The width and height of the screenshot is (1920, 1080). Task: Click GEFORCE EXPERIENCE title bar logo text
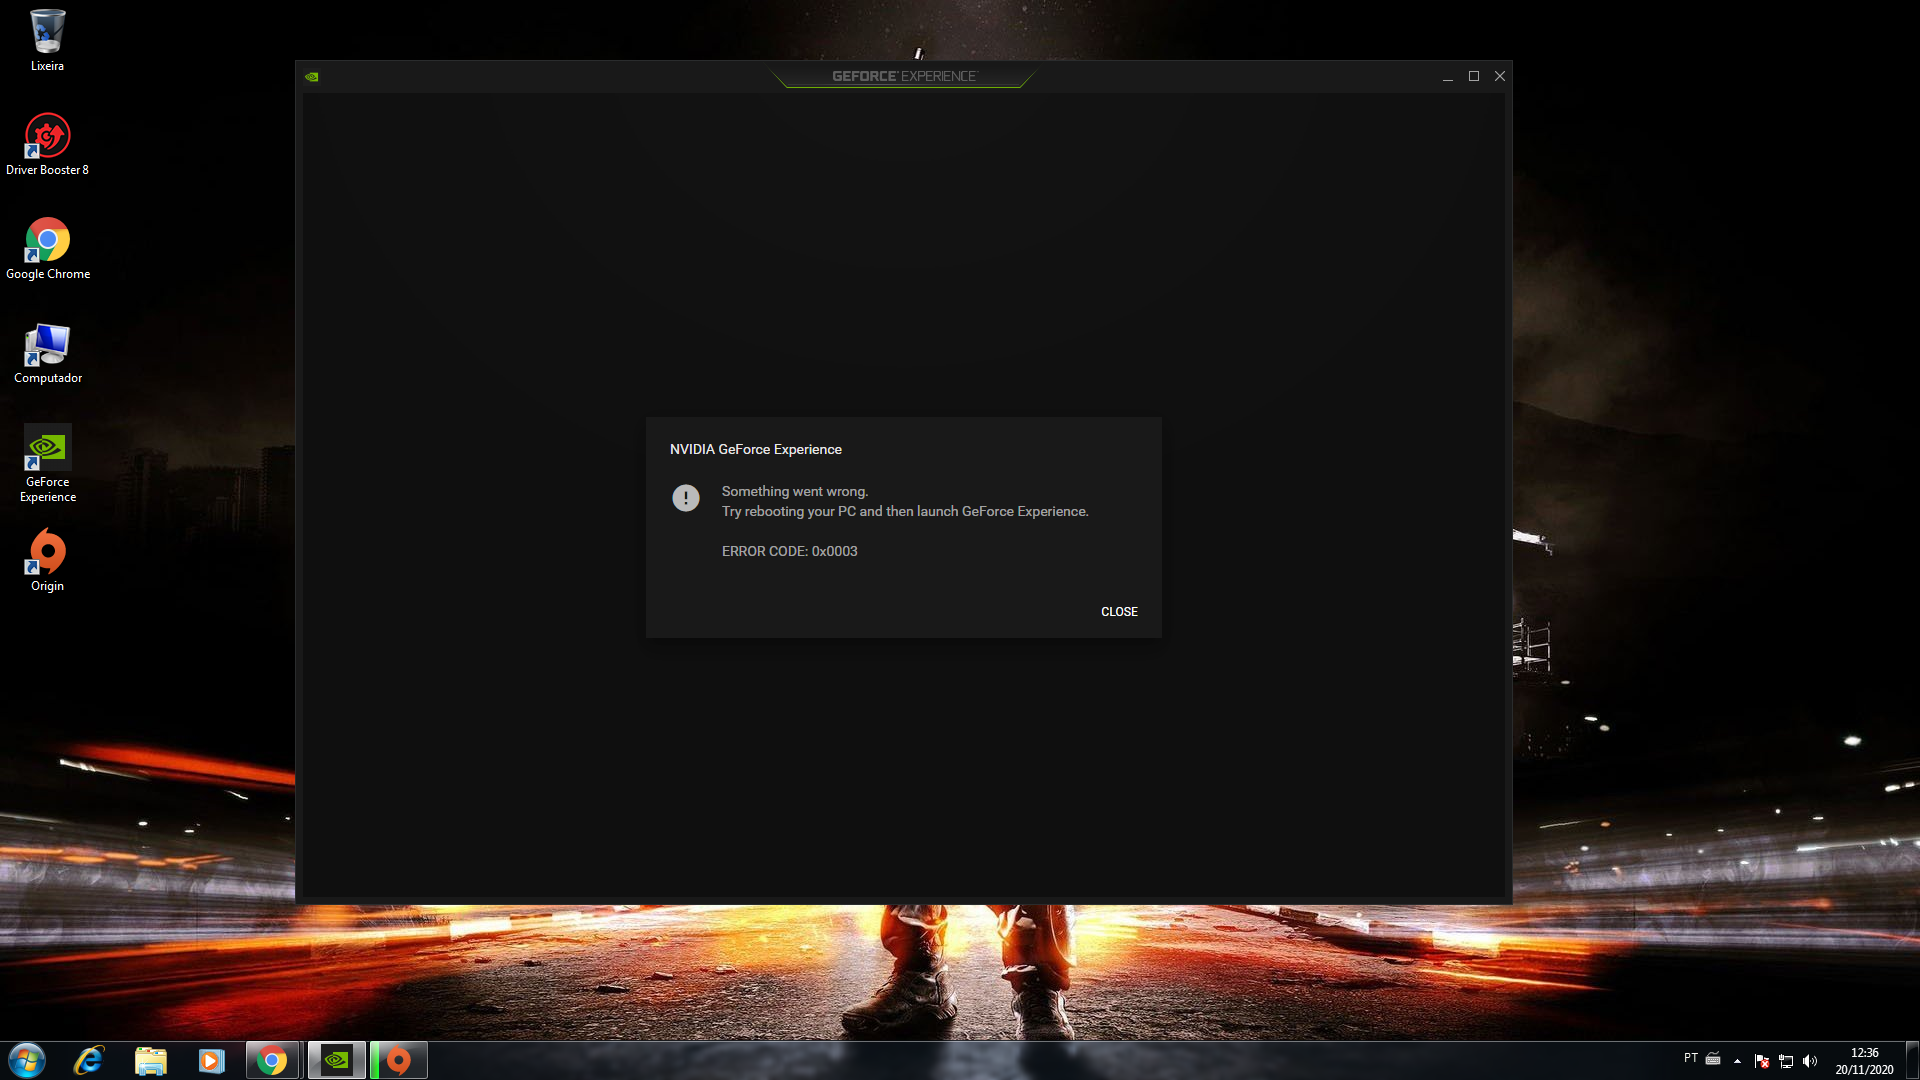coord(904,77)
